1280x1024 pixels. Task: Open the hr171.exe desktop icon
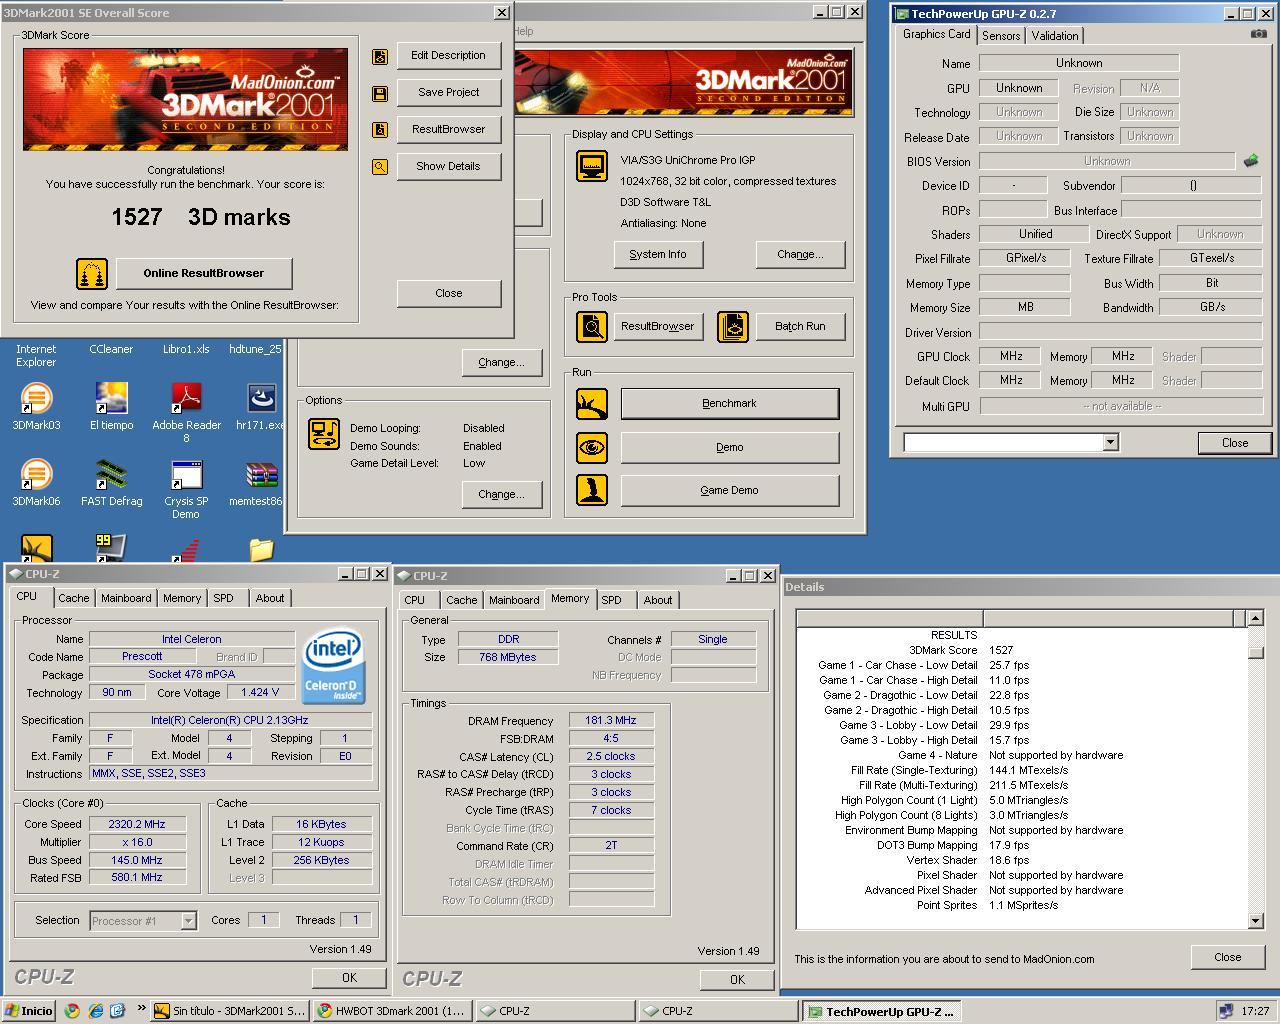pyautogui.click(x=261, y=406)
